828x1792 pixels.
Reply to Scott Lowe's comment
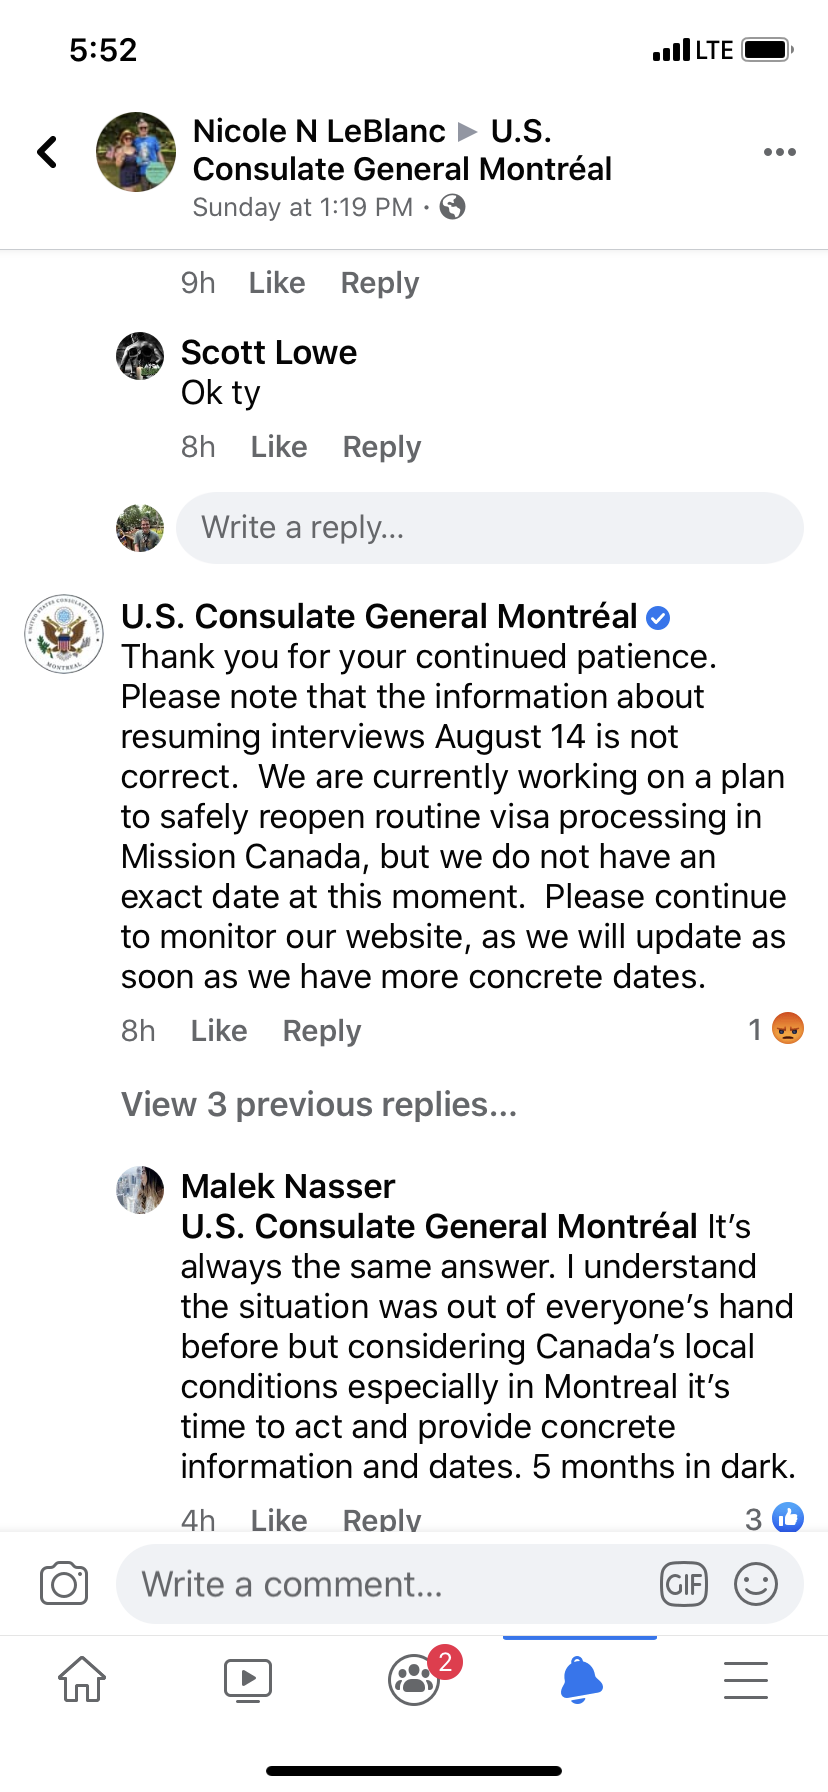[x=382, y=447]
